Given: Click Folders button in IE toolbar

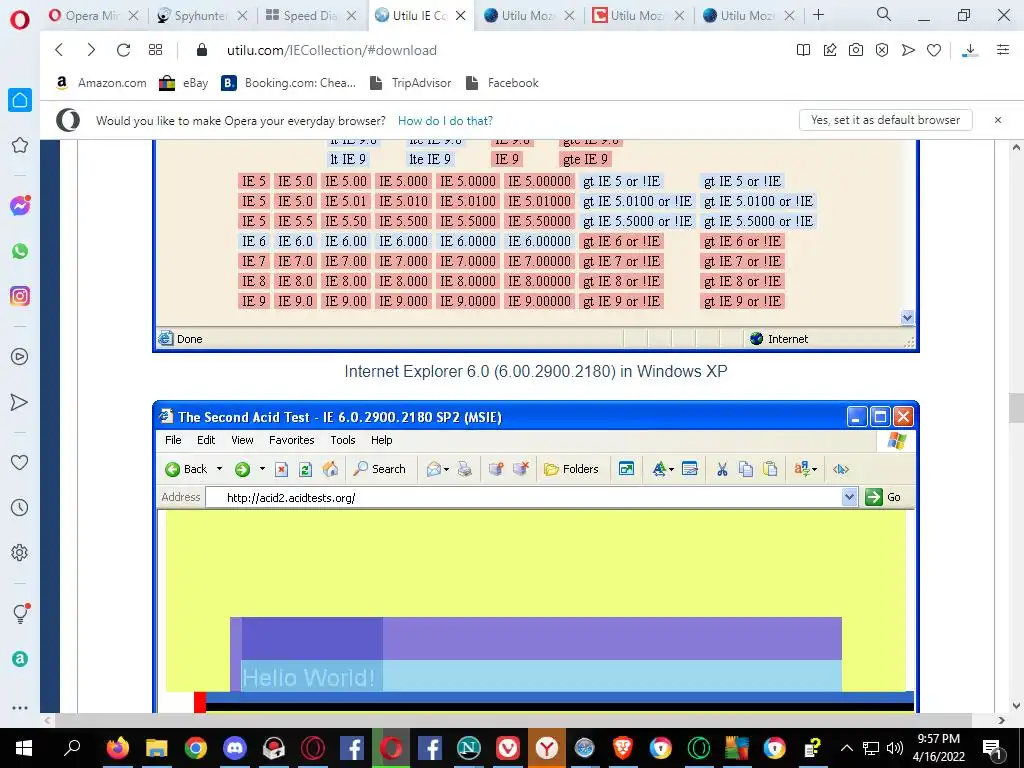Looking at the screenshot, I should click(x=571, y=469).
